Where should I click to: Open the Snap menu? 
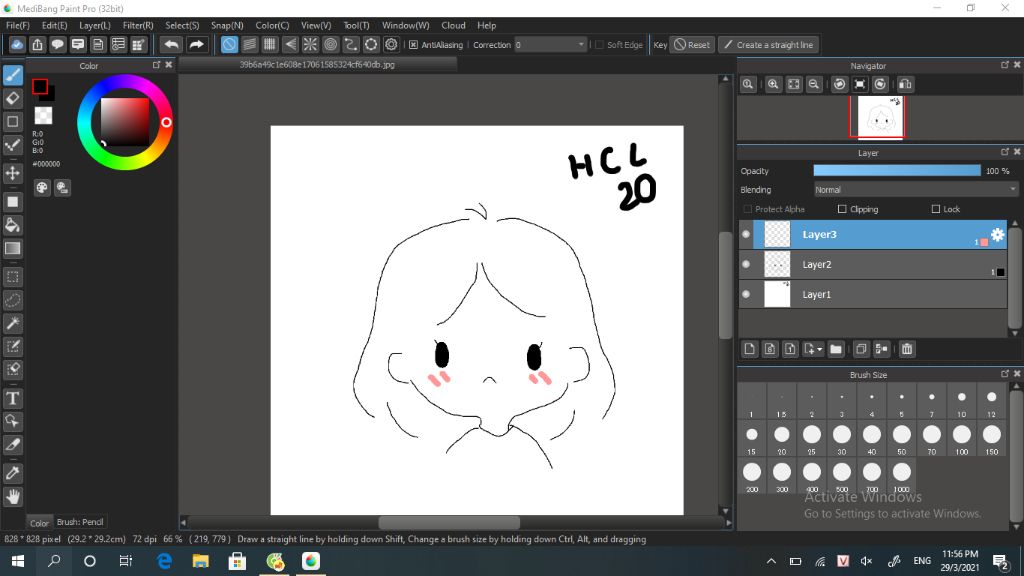tap(227, 25)
